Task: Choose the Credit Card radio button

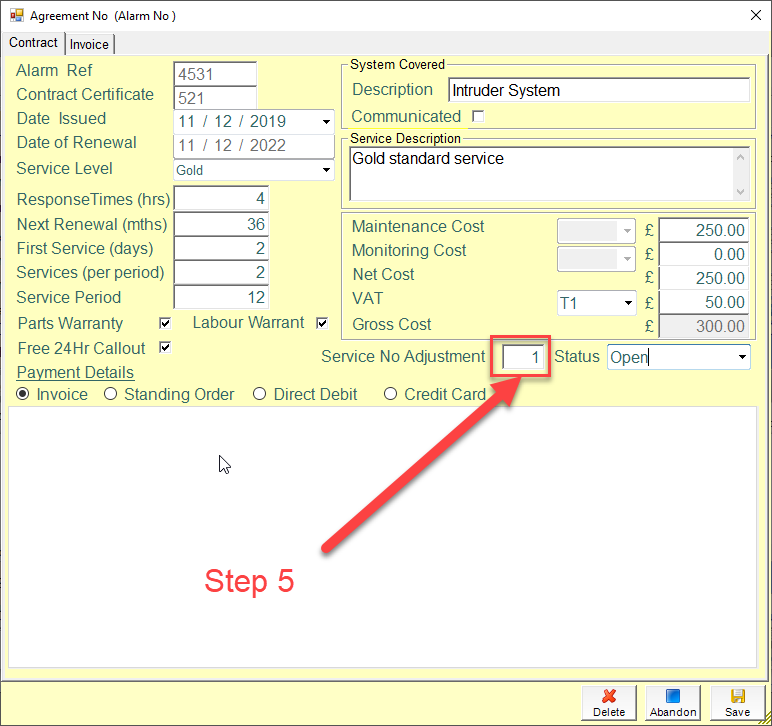Action: [390, 394]
